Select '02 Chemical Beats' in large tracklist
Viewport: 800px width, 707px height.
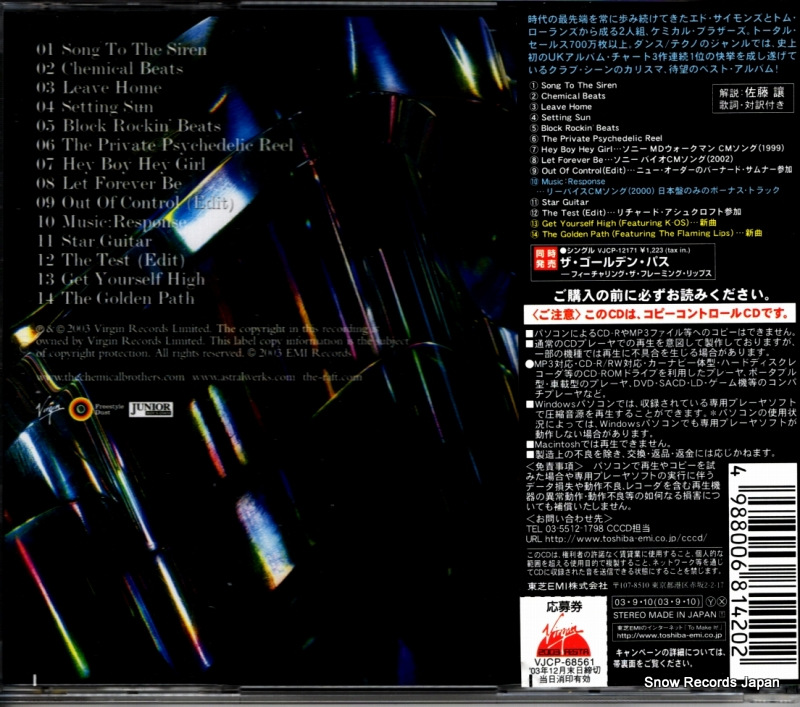coord(109,68)
